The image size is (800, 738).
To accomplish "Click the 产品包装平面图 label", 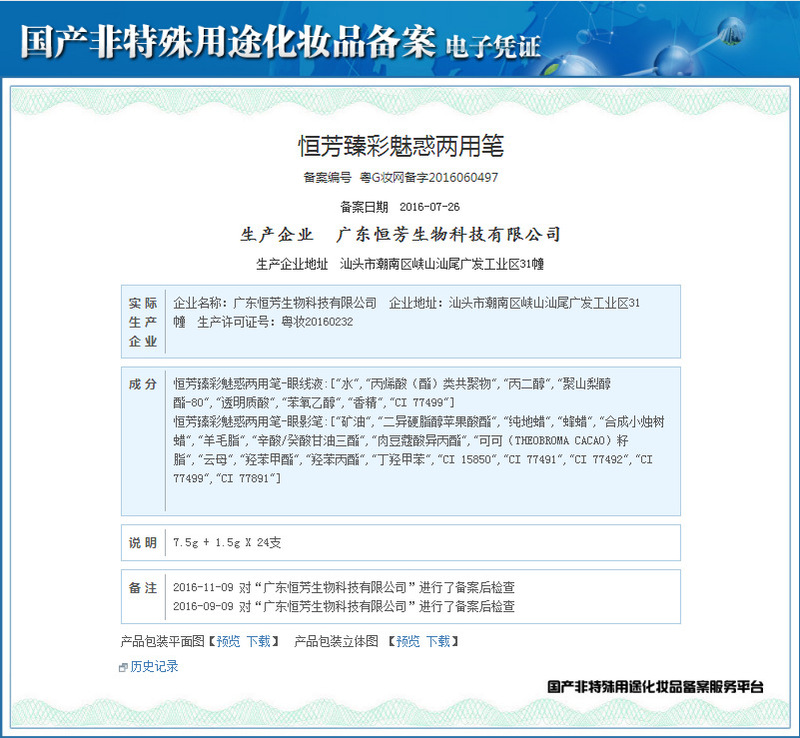I will click(162, 641).
